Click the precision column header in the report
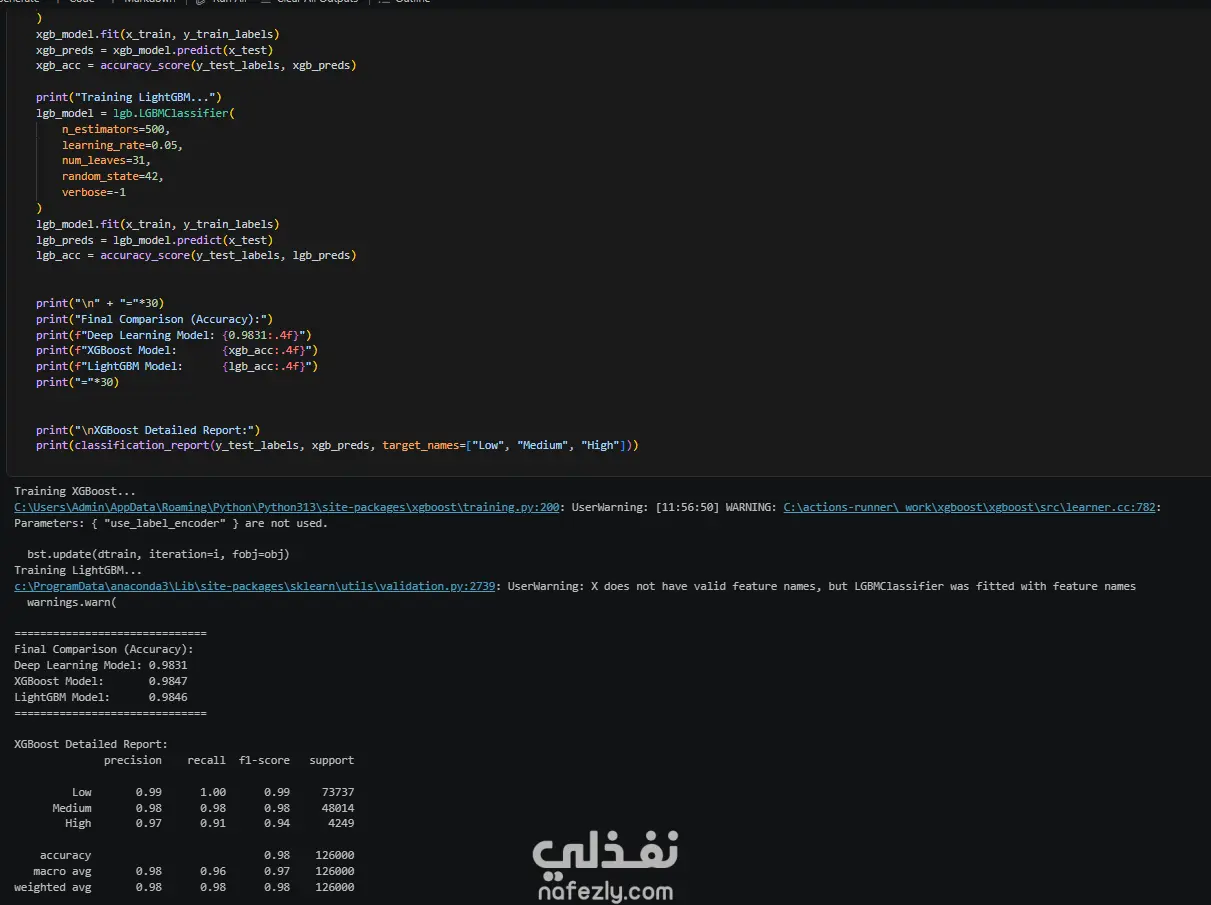 pos(133,760)
